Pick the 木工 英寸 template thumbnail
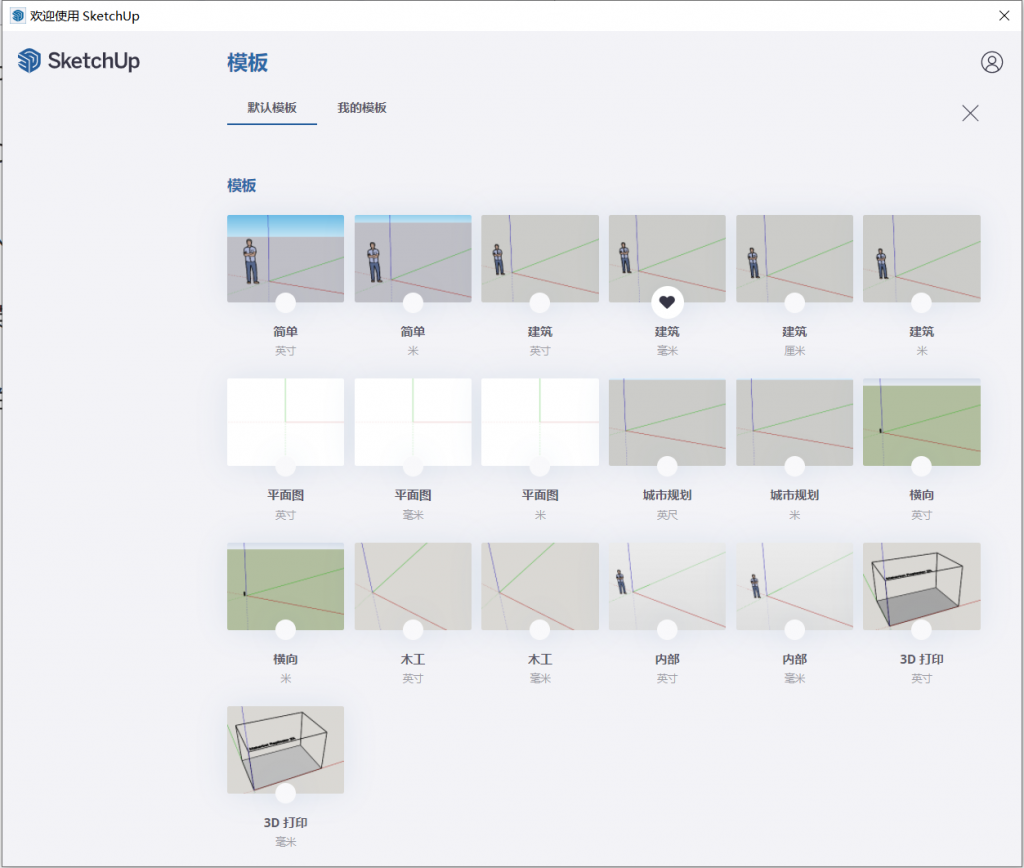 tap(413, 586)
